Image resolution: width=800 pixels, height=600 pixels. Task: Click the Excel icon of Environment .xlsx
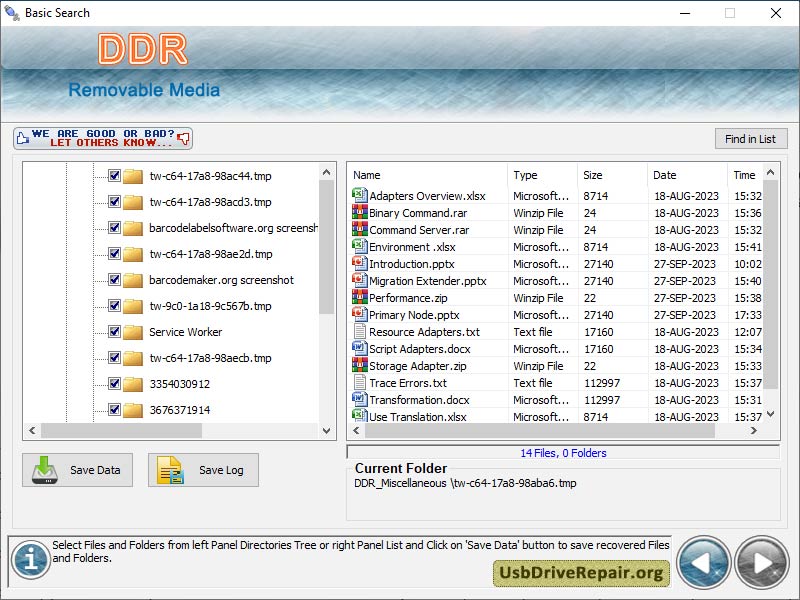pos(360,246)
